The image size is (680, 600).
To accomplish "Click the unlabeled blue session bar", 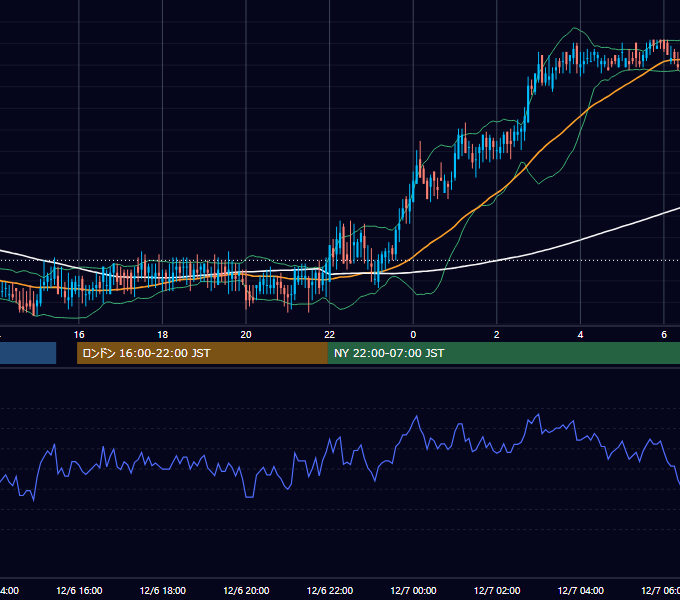I will pyautogui.click(x=28, y=353).
